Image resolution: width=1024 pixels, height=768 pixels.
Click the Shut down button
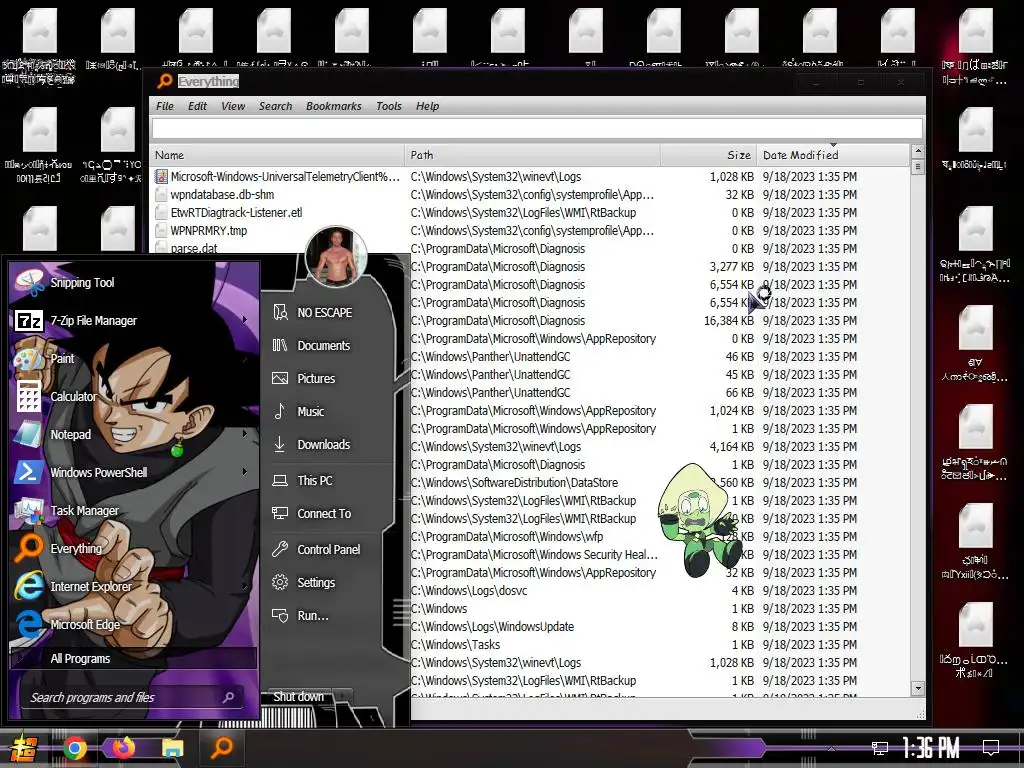point(298,696)
